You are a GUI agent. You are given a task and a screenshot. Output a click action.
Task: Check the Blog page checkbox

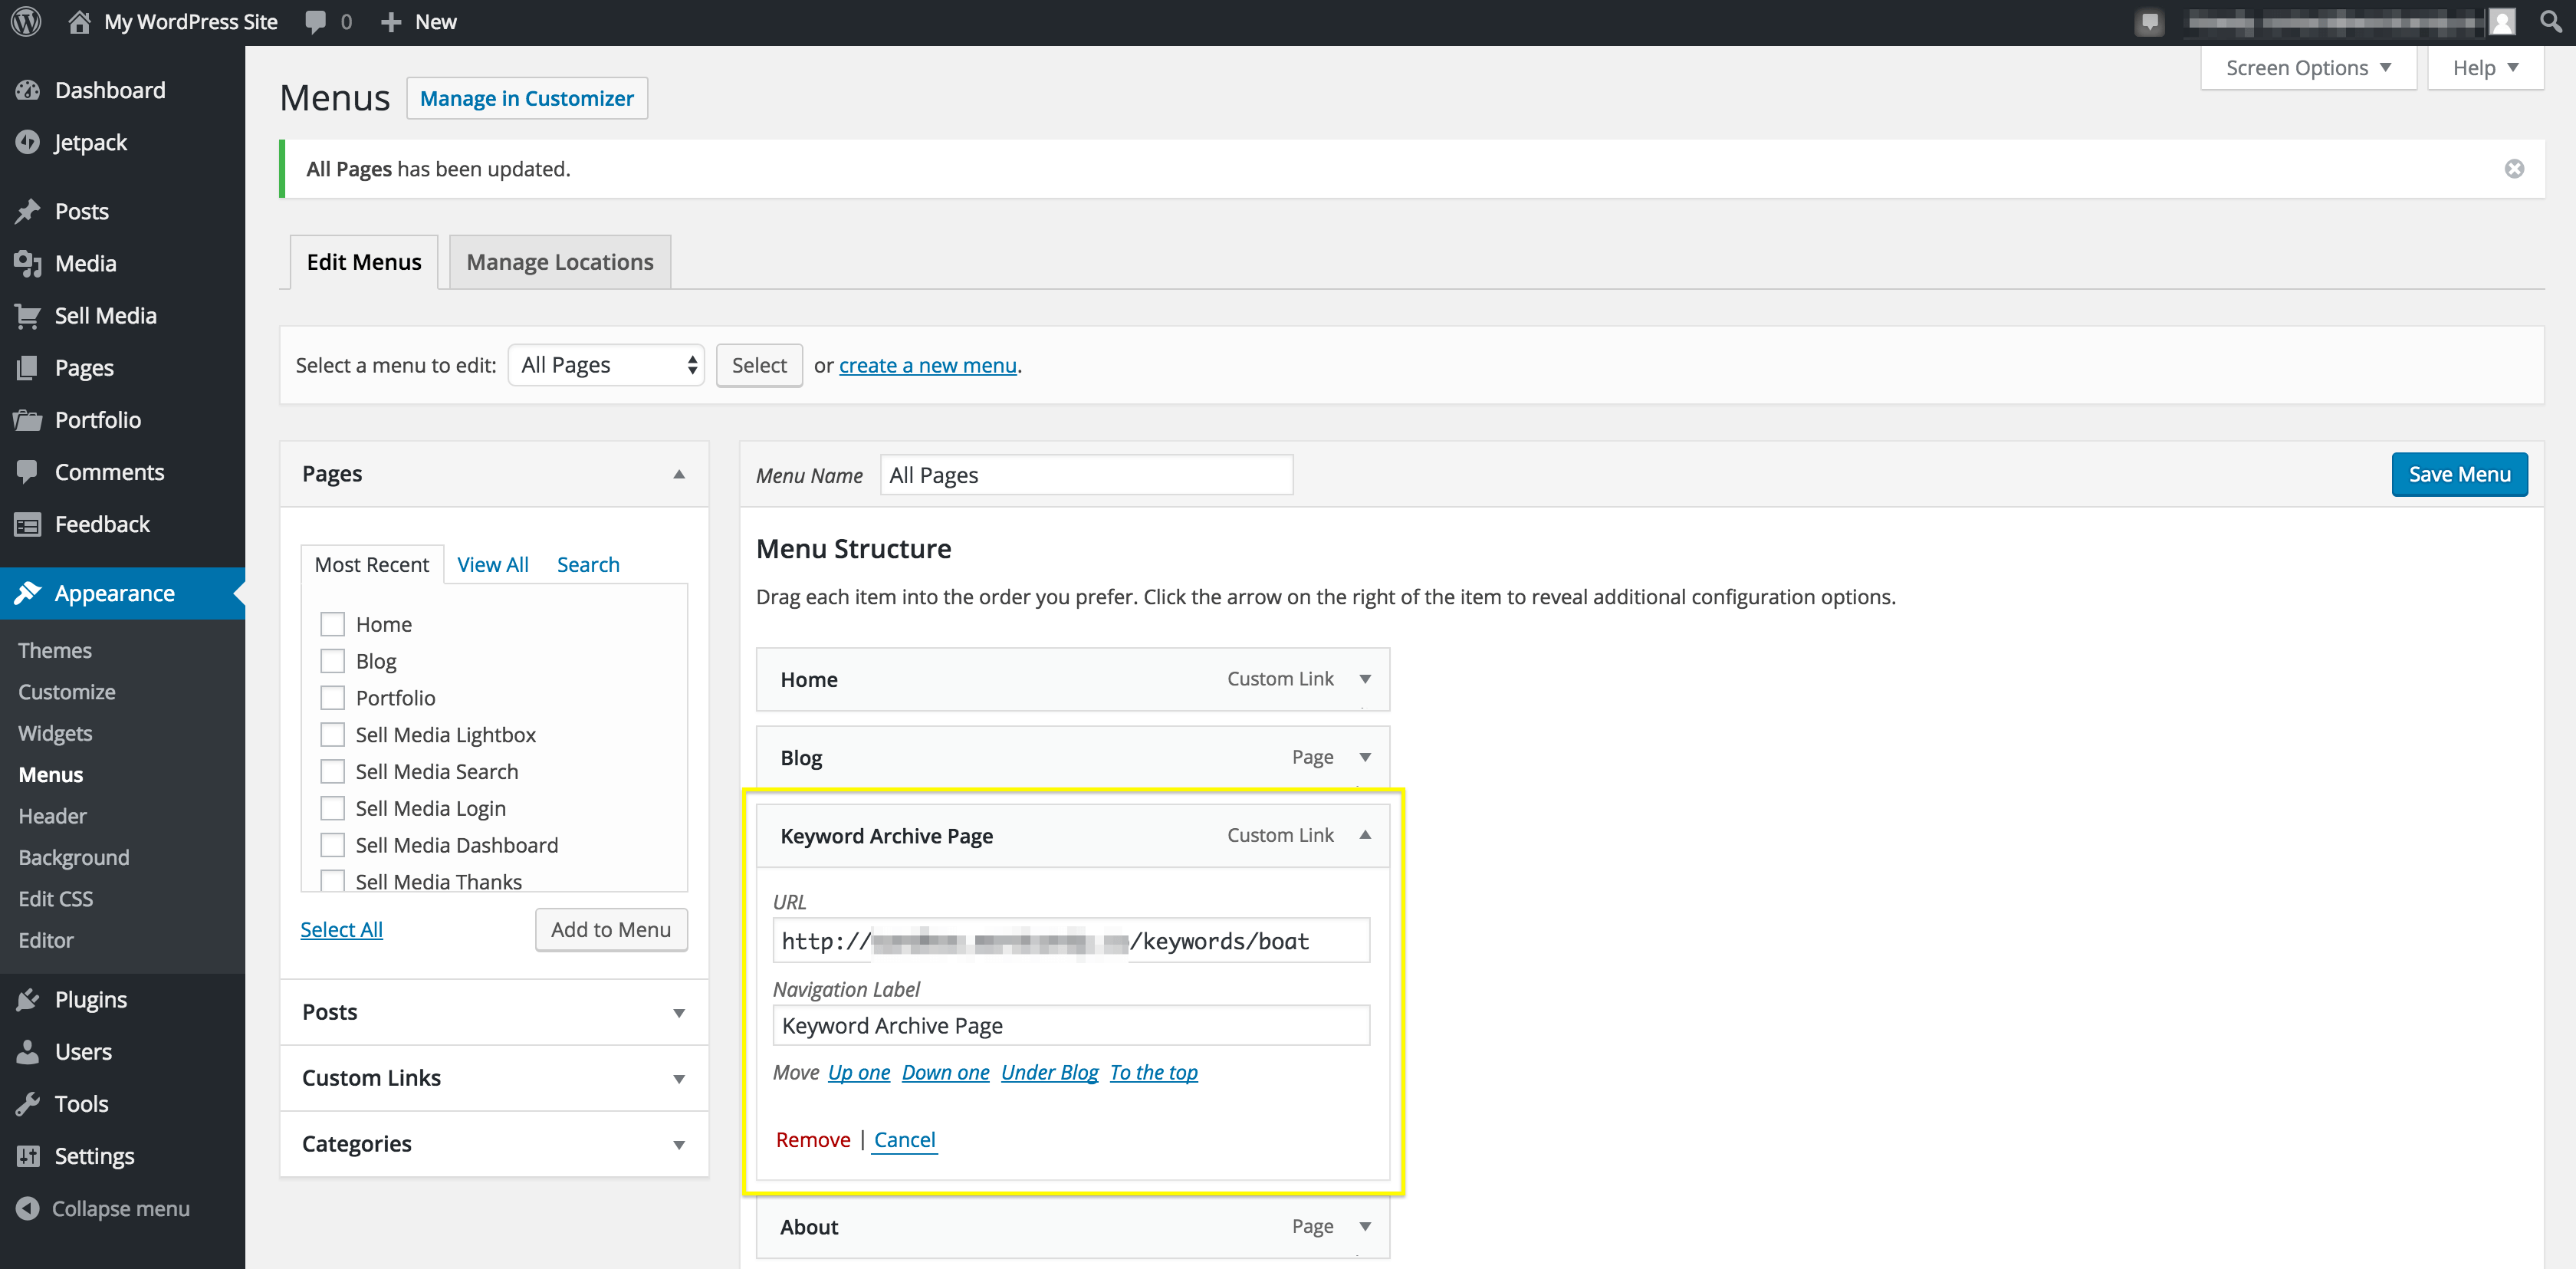[x=332, y=661]
